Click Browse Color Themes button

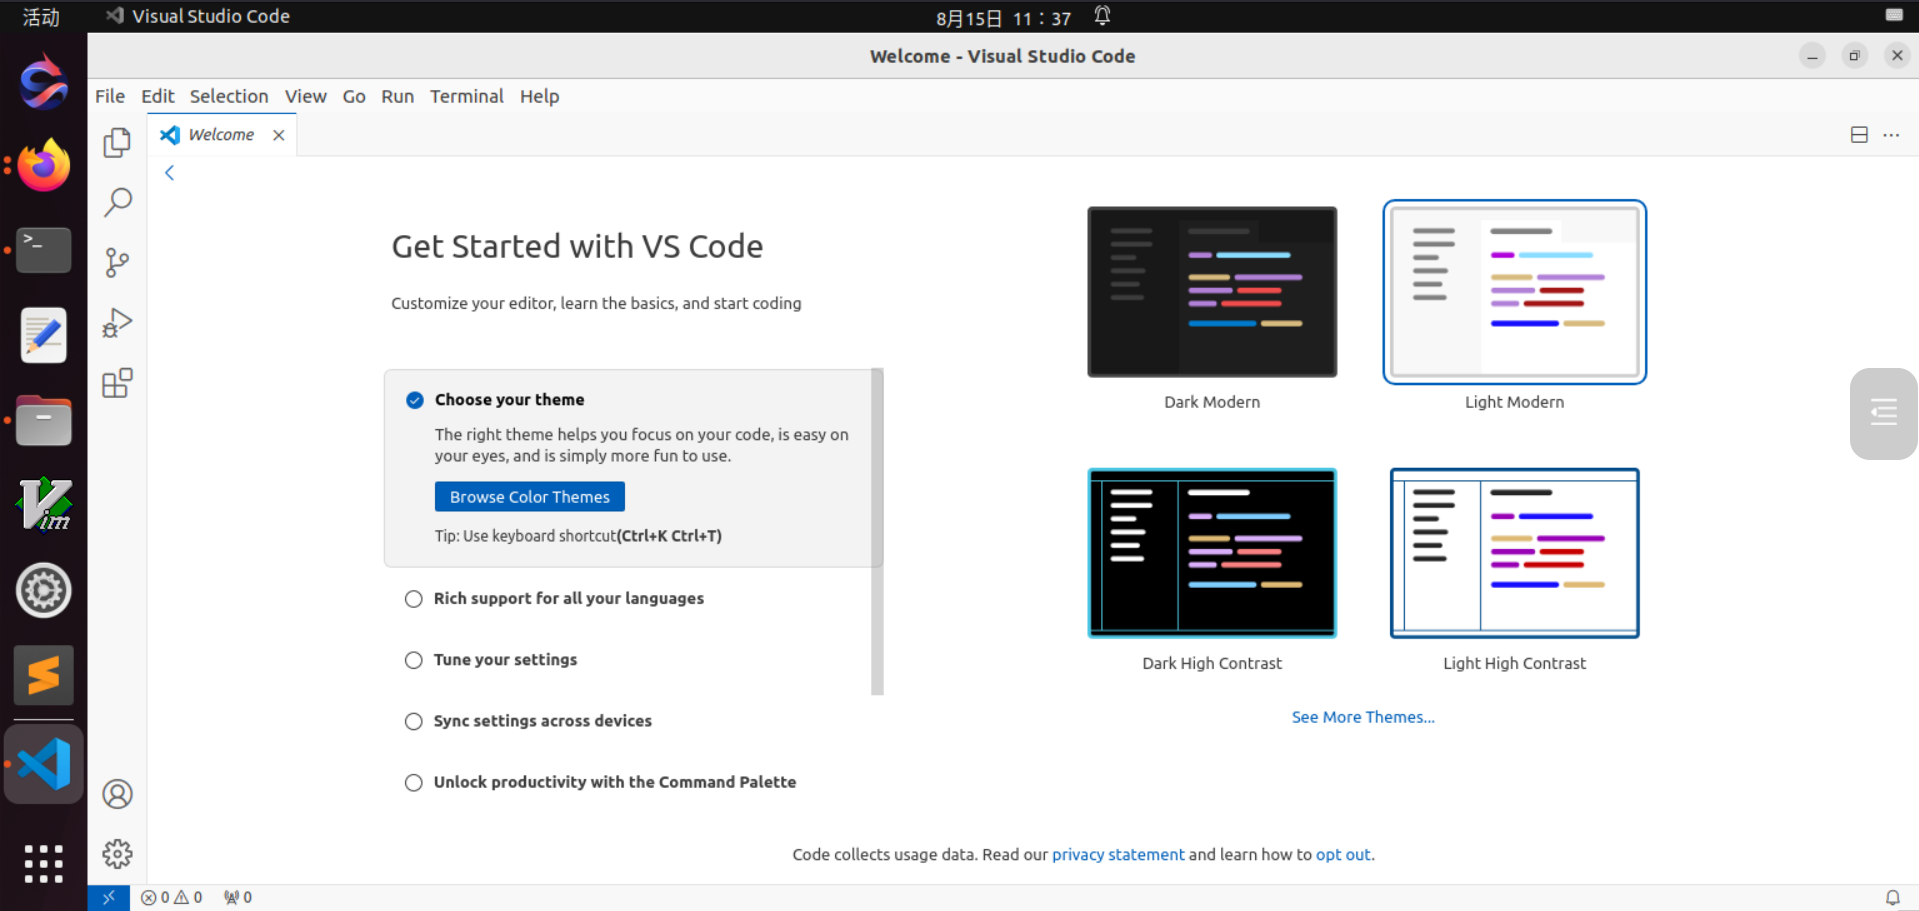coord(529,497)
